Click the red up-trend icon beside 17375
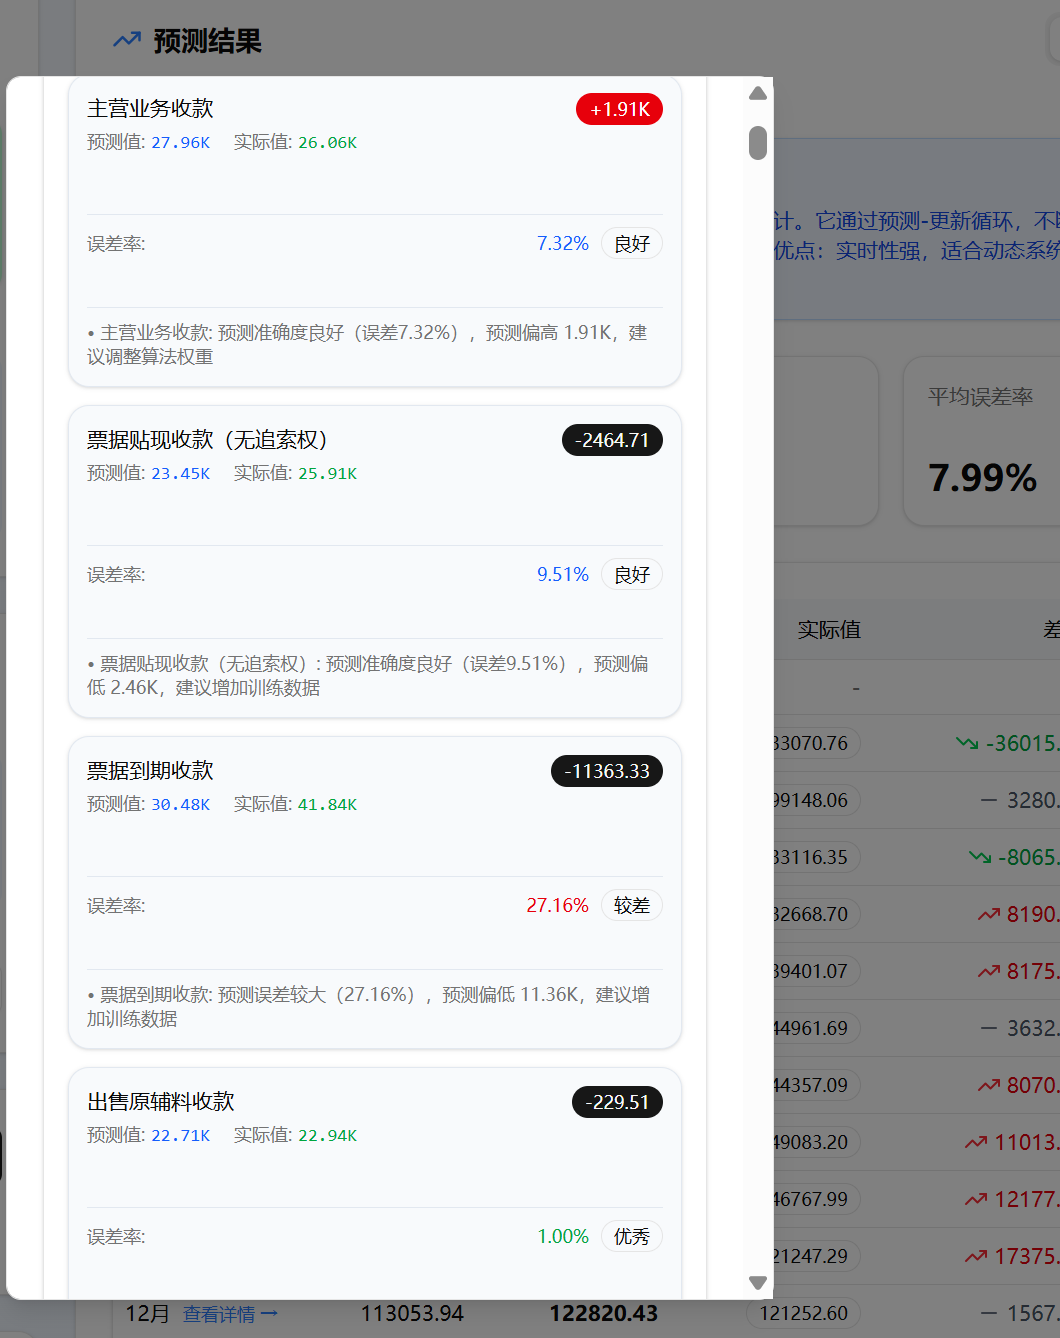Image resolution: width=1060 pixels, height=1338 pixels. [x=976, y=1256]
